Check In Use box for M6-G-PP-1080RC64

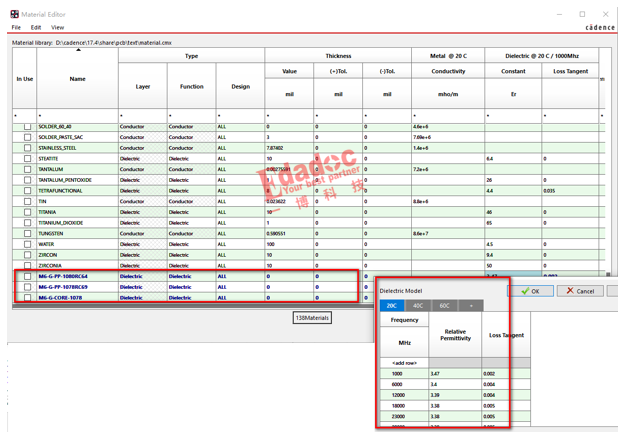click(27, 276)
